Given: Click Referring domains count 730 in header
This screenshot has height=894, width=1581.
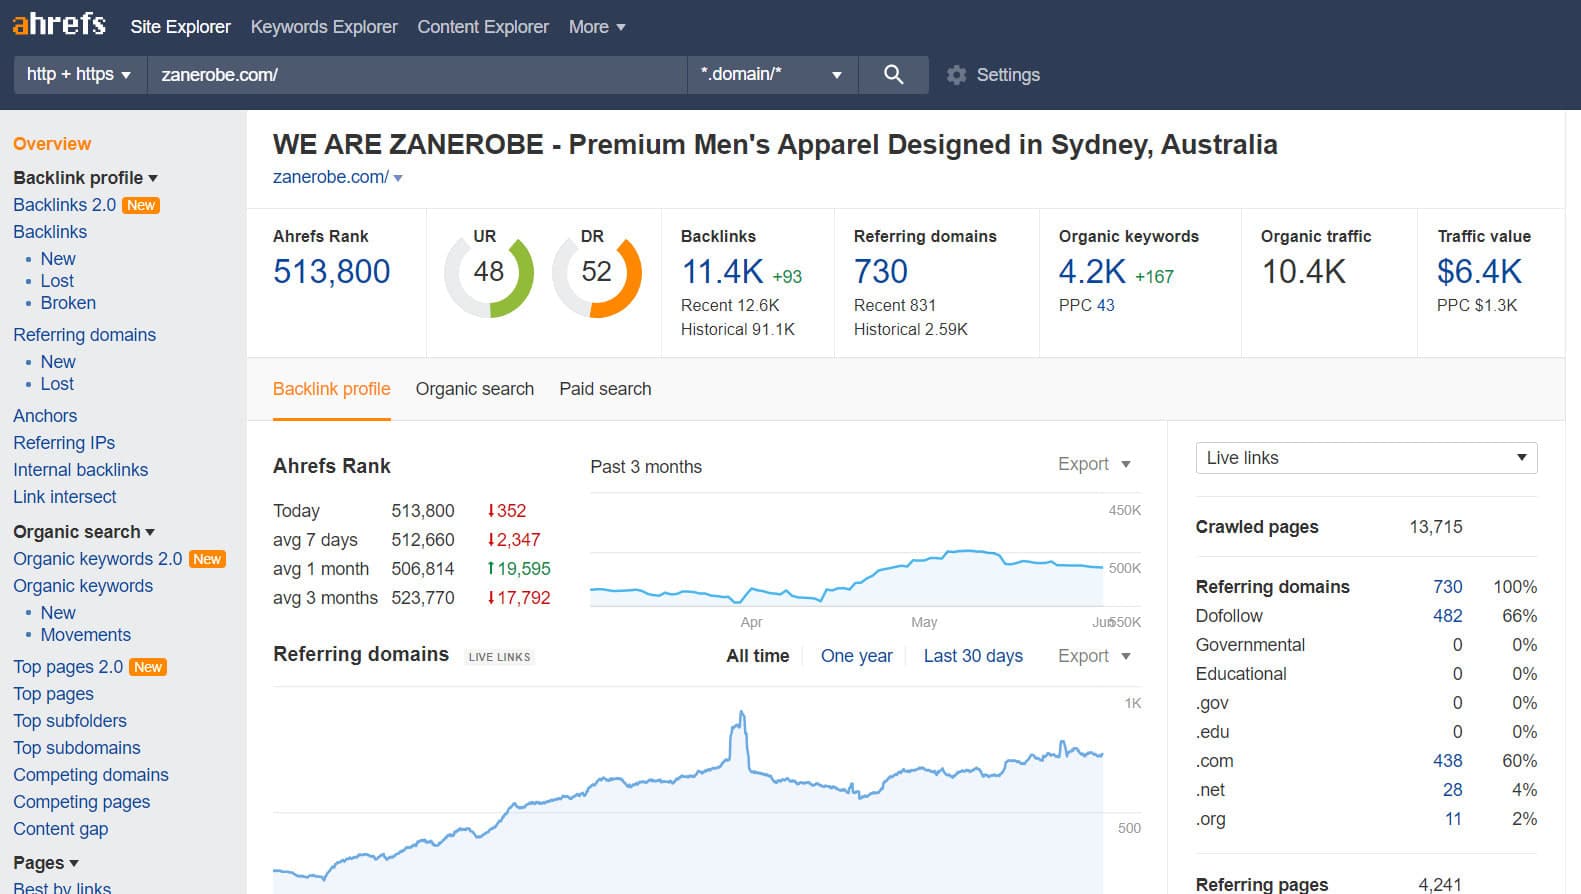Looking at the screenshot, I should coord(881,271).
